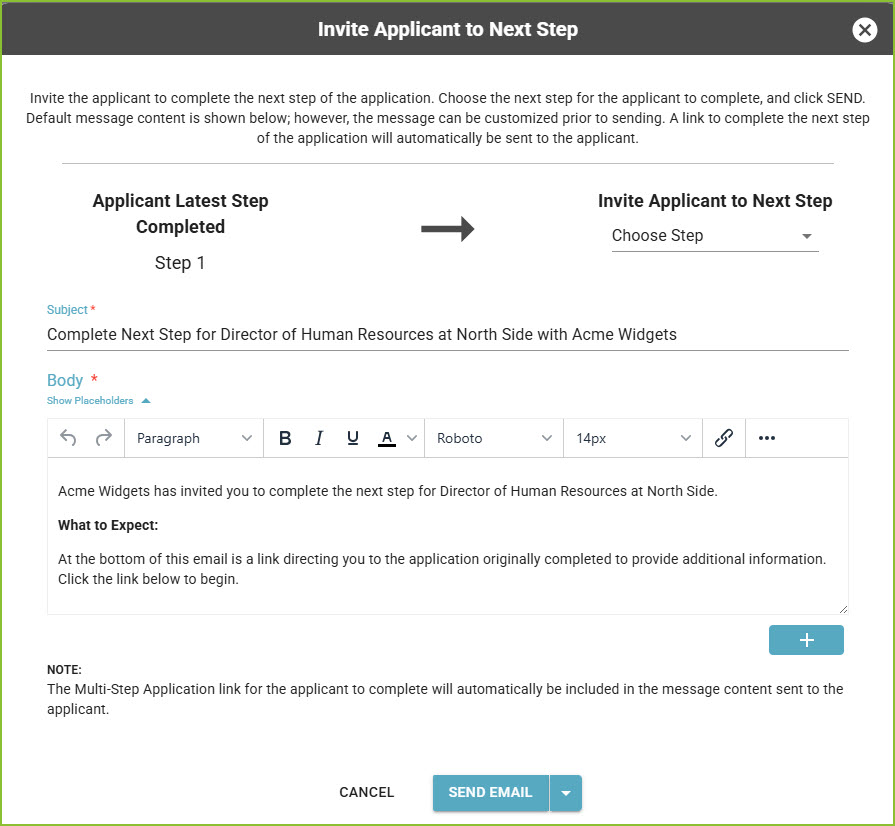Click the 'Acme Widgets has invited you' line
Viewport: 895px width, 826px height.
coord(388,491)
